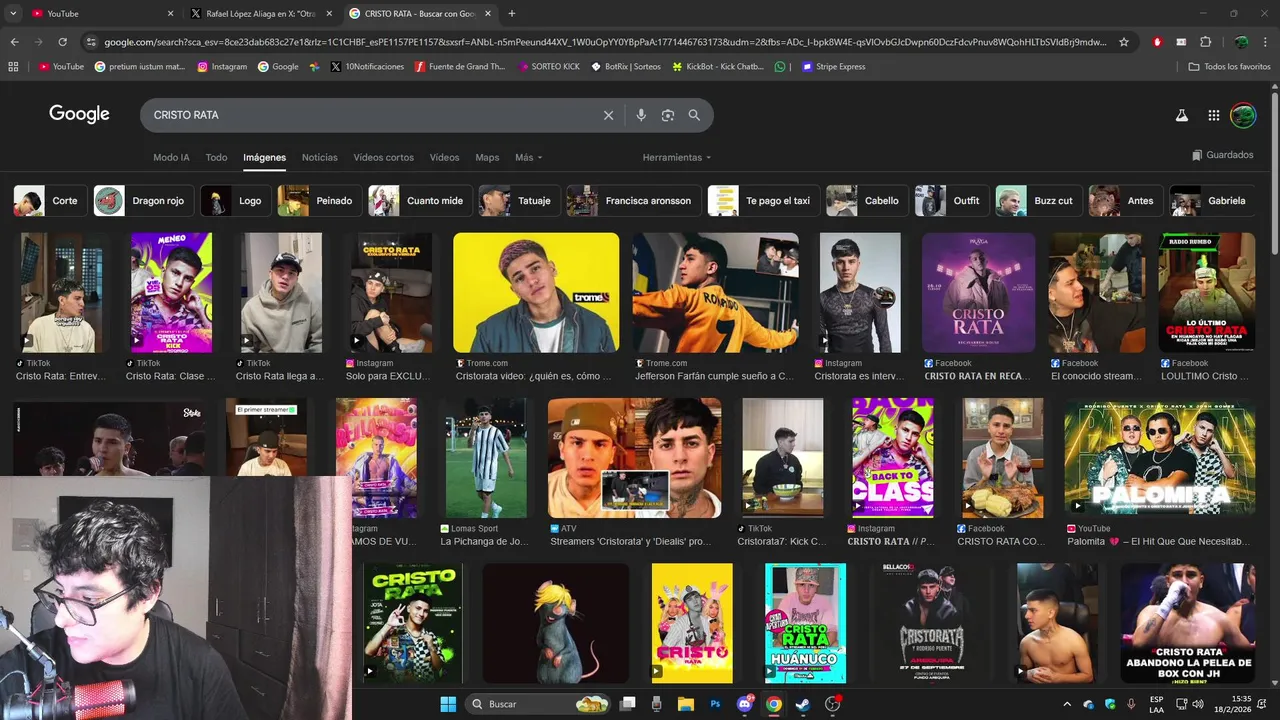Open the Videos results tab
Viewport: 1280px width, 720px height.
(x=444, y=157)
